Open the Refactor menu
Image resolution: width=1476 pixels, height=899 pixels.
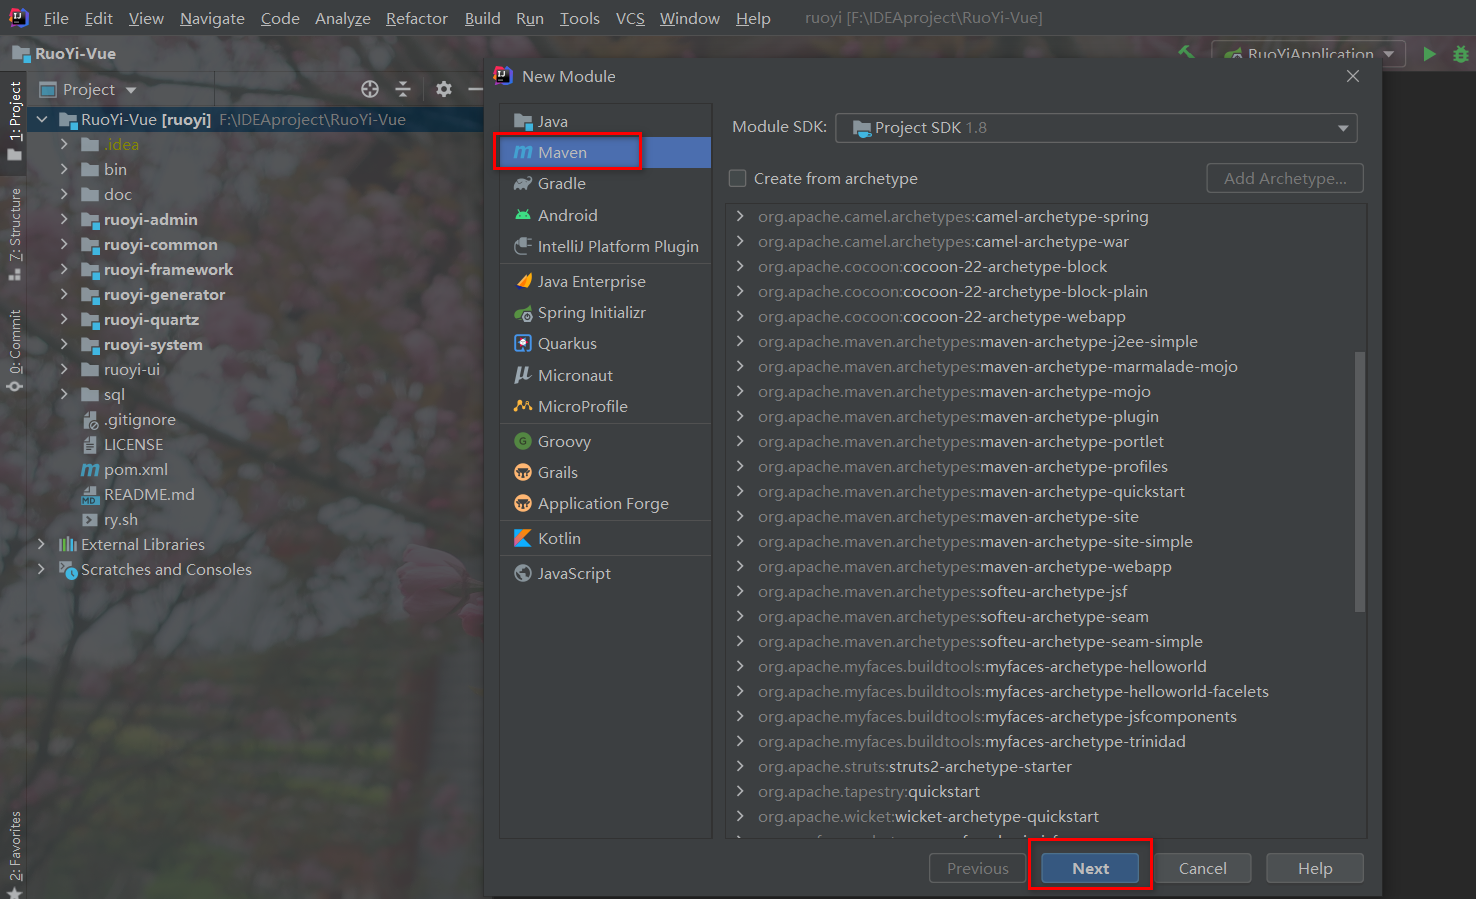(417, 18)
